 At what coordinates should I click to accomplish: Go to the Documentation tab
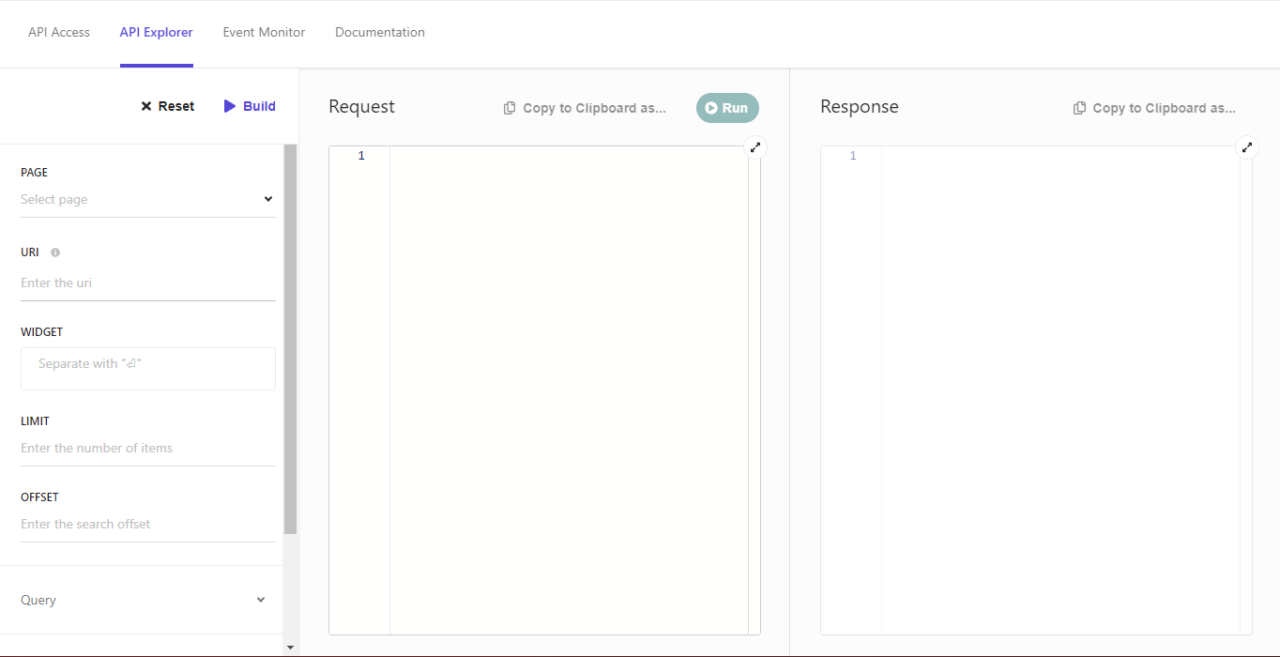coord(379,32)
